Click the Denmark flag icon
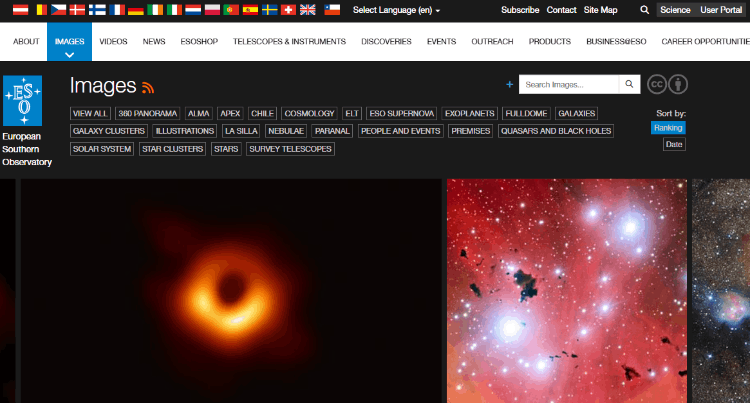 tap(77, 10)
